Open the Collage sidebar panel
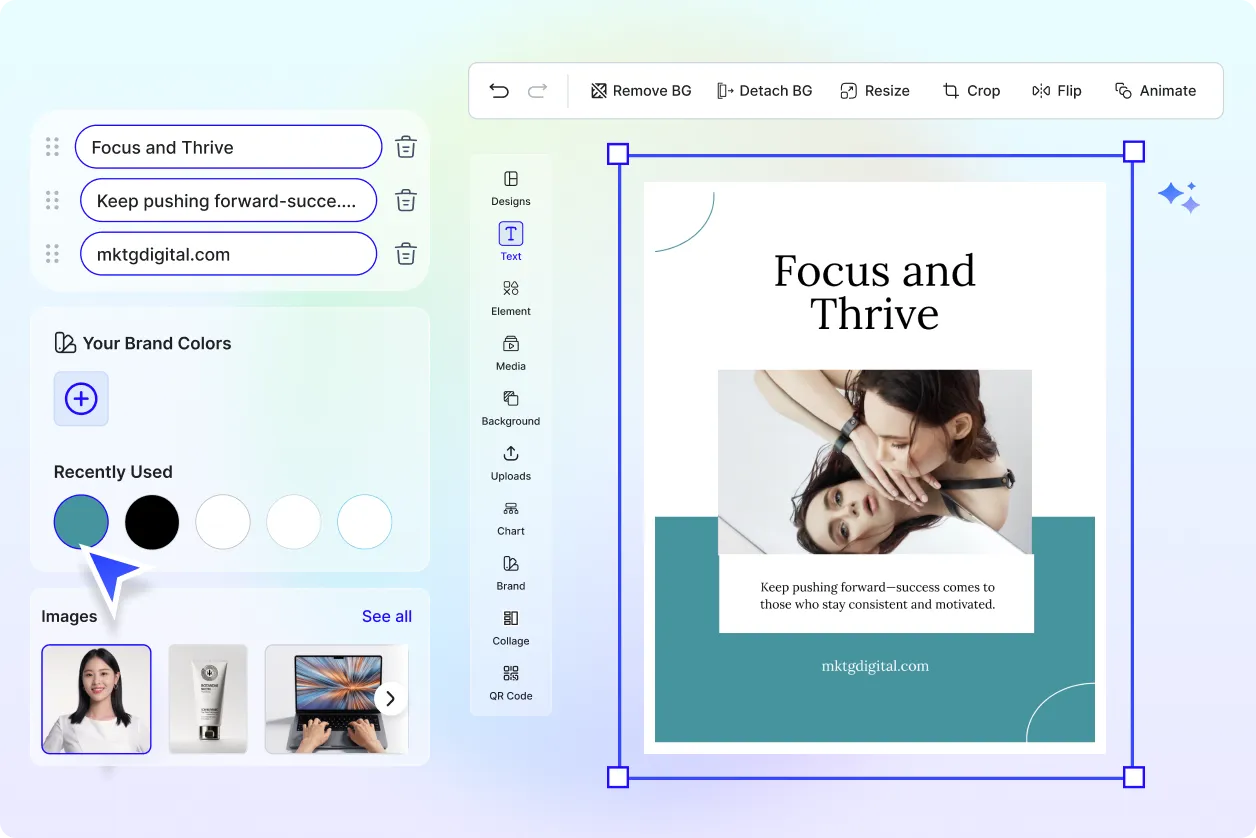Viewport: 1256px width, 838px height. [x=511, y=627]
